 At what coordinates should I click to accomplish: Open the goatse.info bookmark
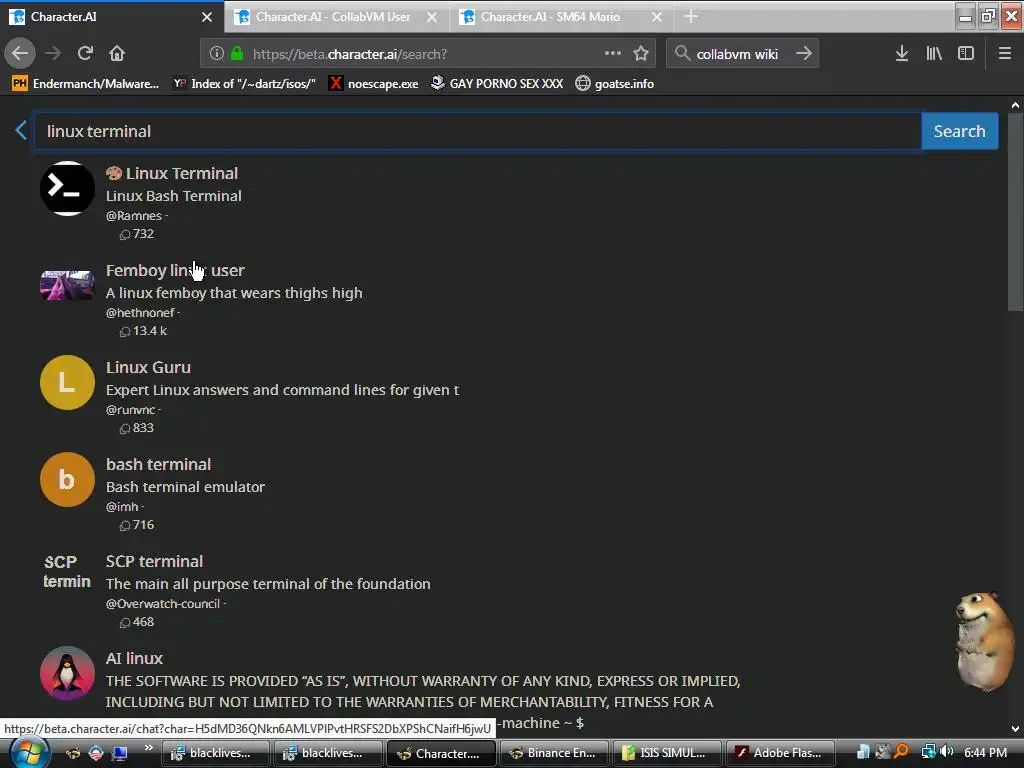pos(615,84)
